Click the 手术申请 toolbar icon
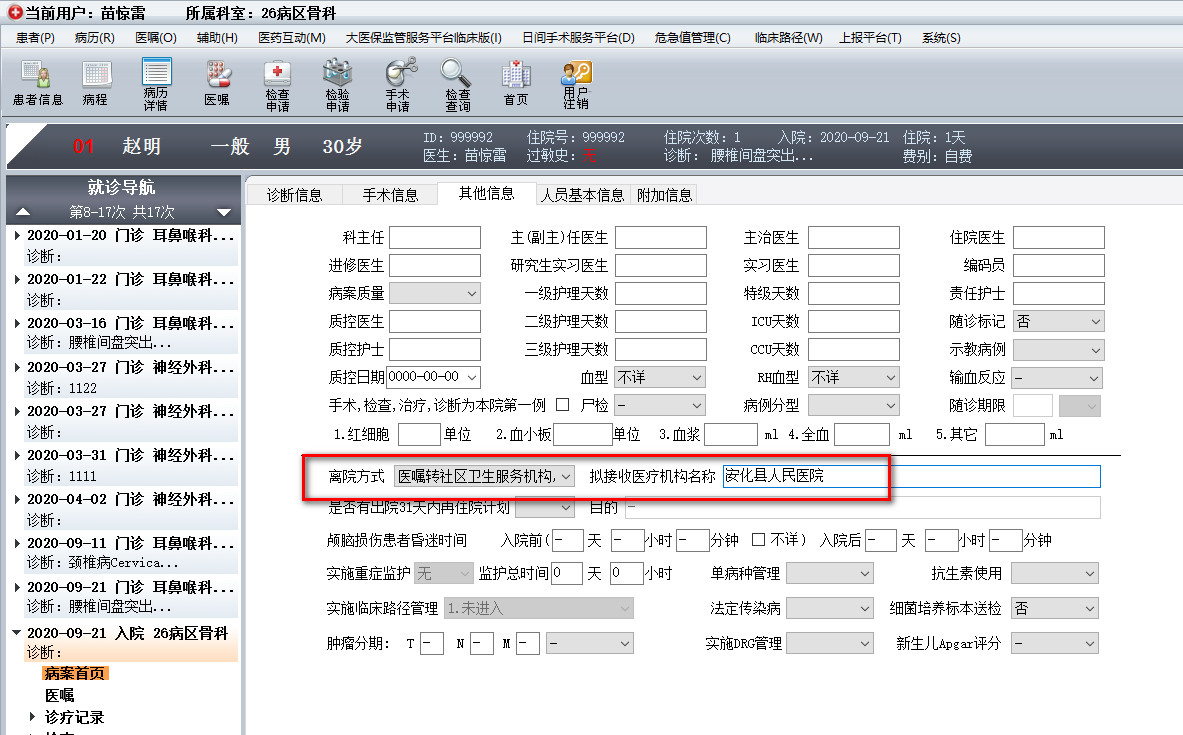Image resolution: width=1183 pixels, height=735 pixels. 398,83
